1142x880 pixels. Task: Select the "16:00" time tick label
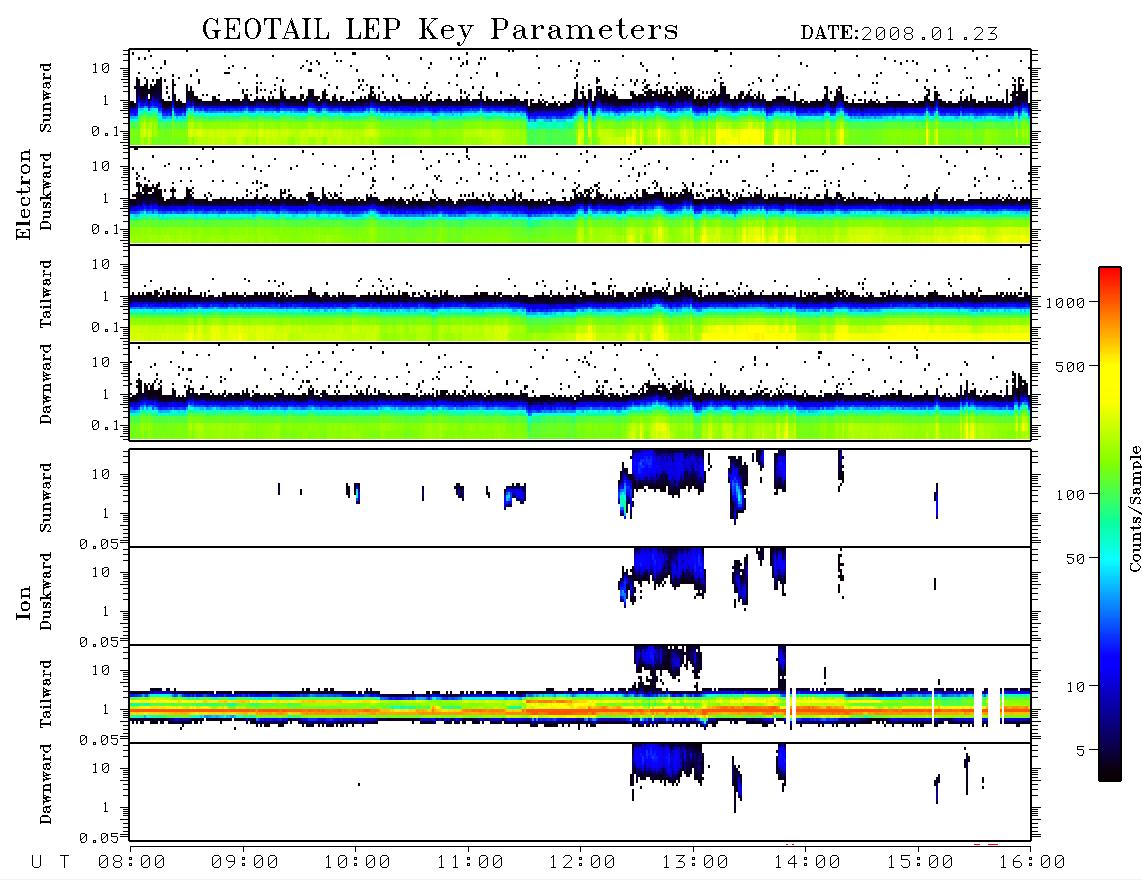click(1032, 863)
